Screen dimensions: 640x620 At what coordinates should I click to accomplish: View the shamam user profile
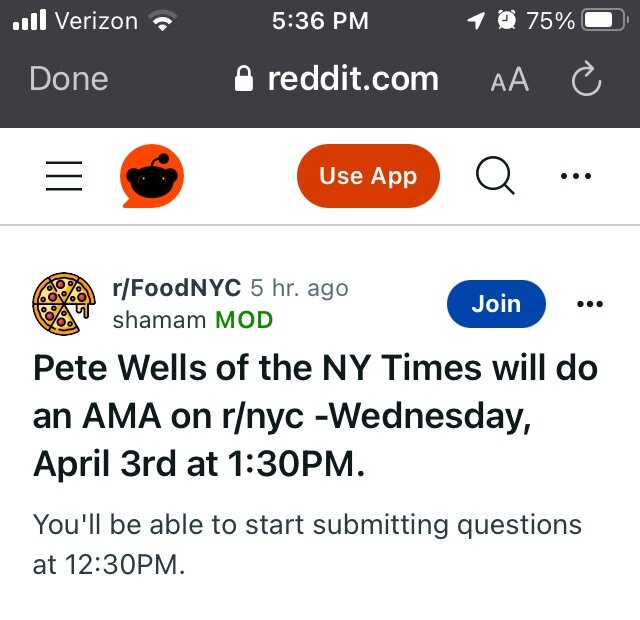[x=160, y=320]
